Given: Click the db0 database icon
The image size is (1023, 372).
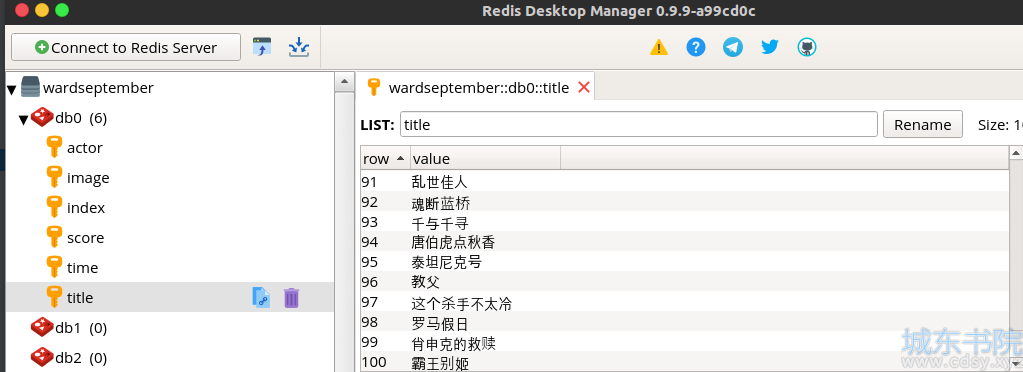Looking at the screenshot, I should tap(42, 117).
